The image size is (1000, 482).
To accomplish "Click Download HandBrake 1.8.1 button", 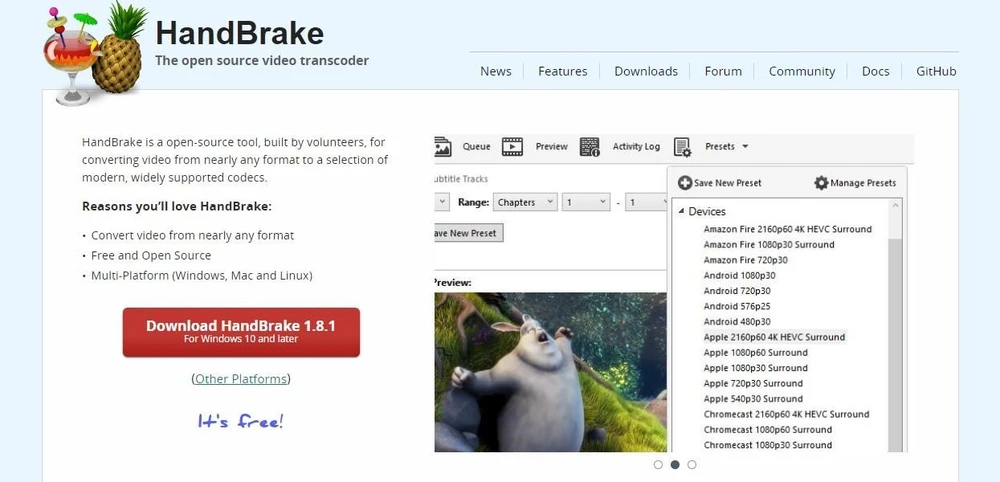I will [x=241, y=332].
